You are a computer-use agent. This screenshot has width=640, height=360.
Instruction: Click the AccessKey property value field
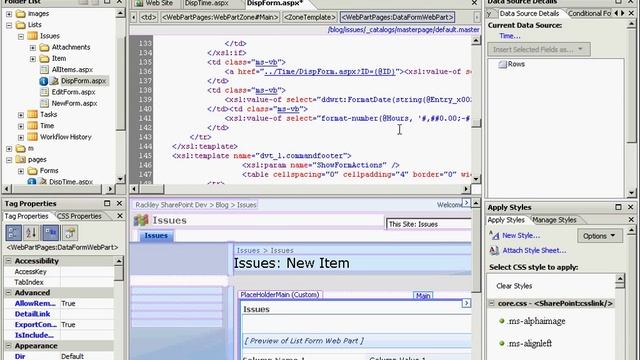[x=87, y=272]
